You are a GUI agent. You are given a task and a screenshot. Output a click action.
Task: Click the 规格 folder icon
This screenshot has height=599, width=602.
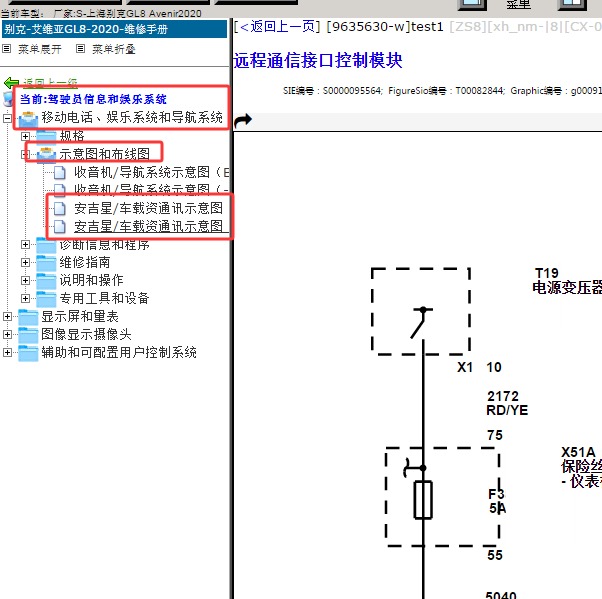[x=46, y=136]
